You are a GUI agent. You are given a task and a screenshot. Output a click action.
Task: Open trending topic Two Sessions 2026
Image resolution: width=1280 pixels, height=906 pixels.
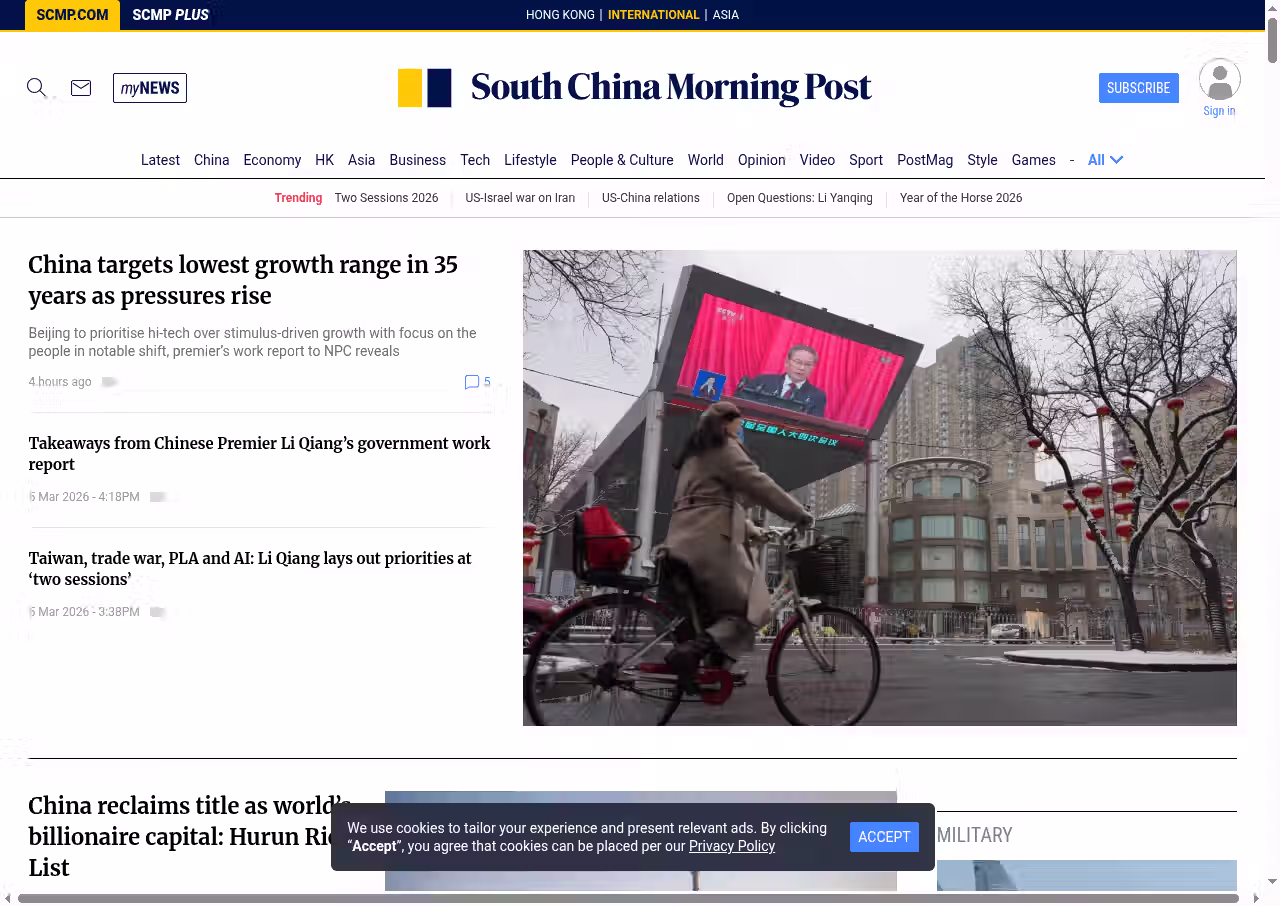386,198
